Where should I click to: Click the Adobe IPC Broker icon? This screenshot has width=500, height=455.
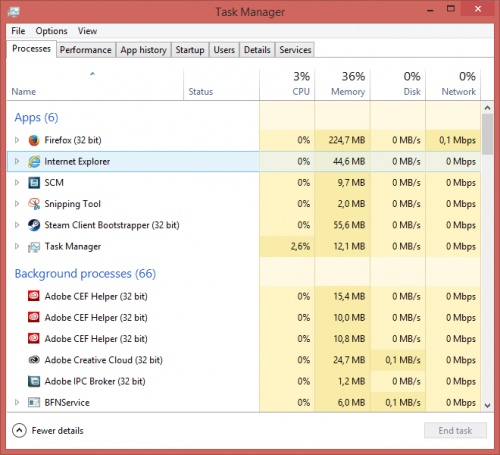point(34,381)
